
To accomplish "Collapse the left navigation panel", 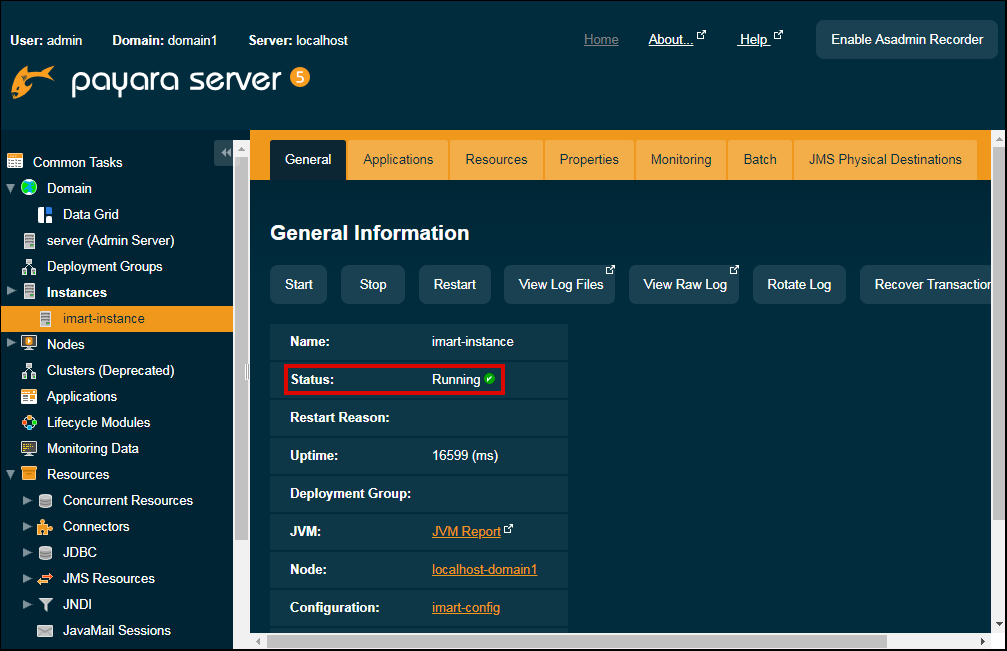I will (x=225, y=152).
